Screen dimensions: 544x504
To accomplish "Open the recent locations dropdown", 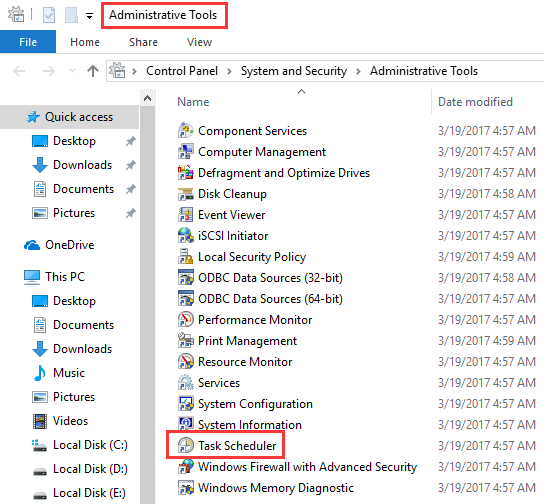I will pos(72,71).
